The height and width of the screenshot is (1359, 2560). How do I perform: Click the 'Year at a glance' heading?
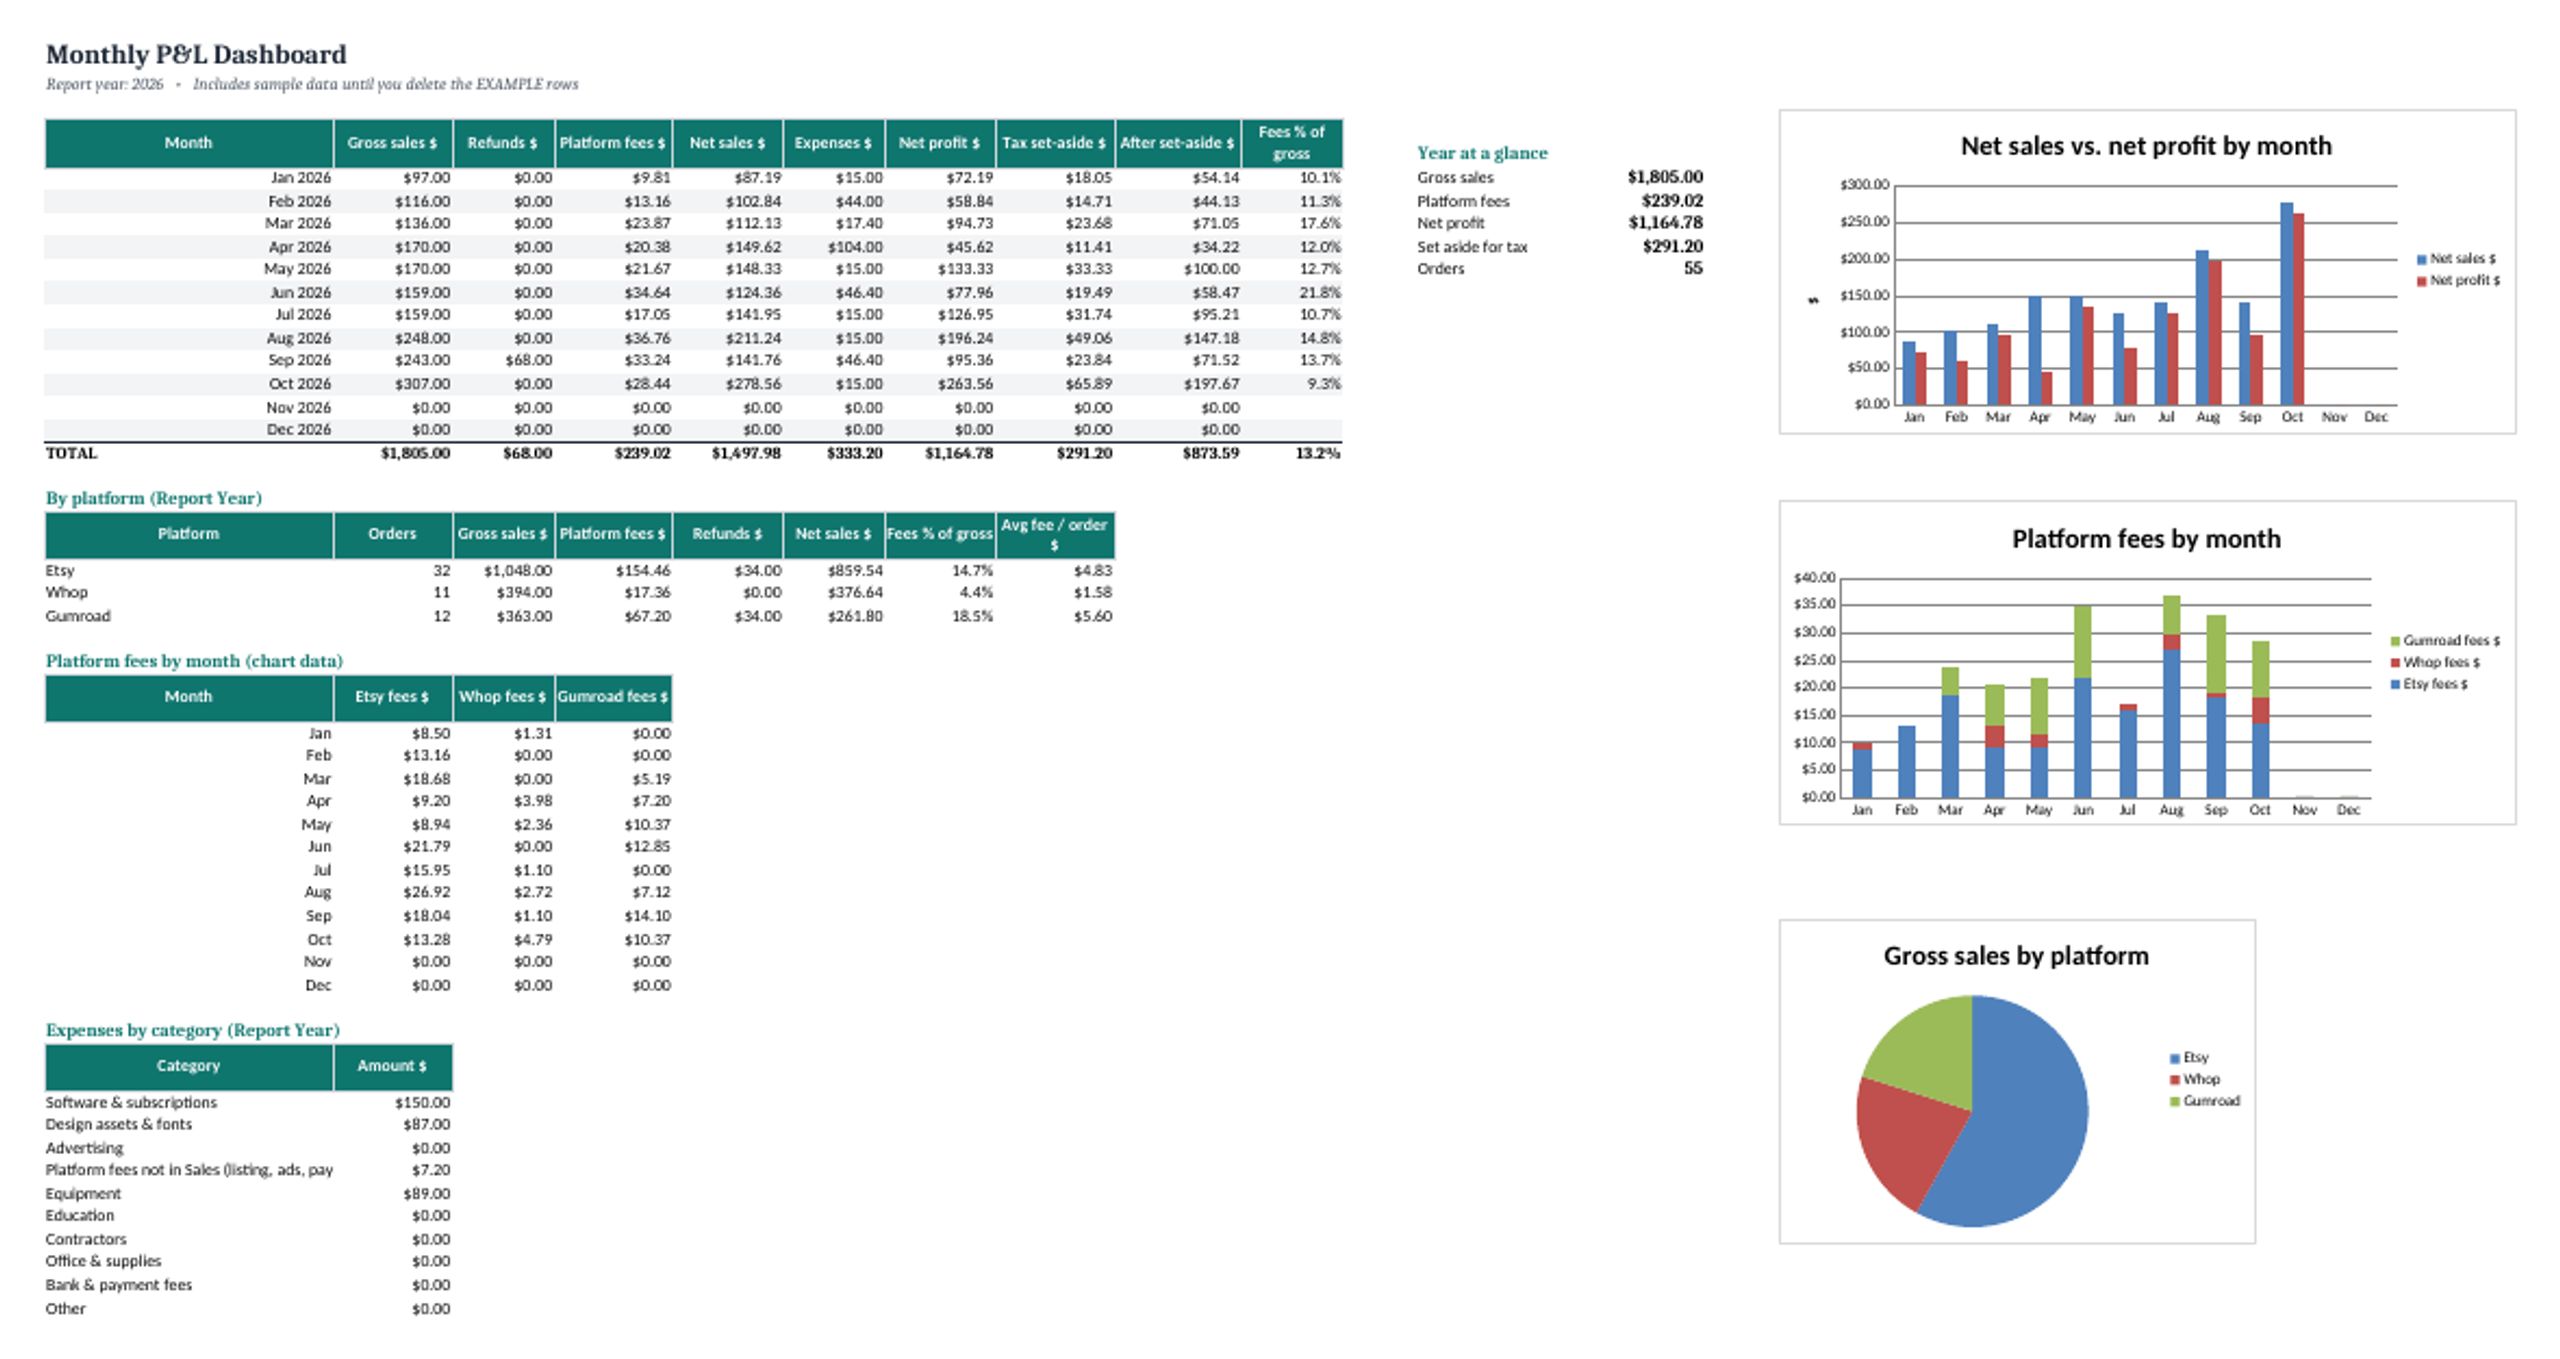click(x=1482, y=153)
